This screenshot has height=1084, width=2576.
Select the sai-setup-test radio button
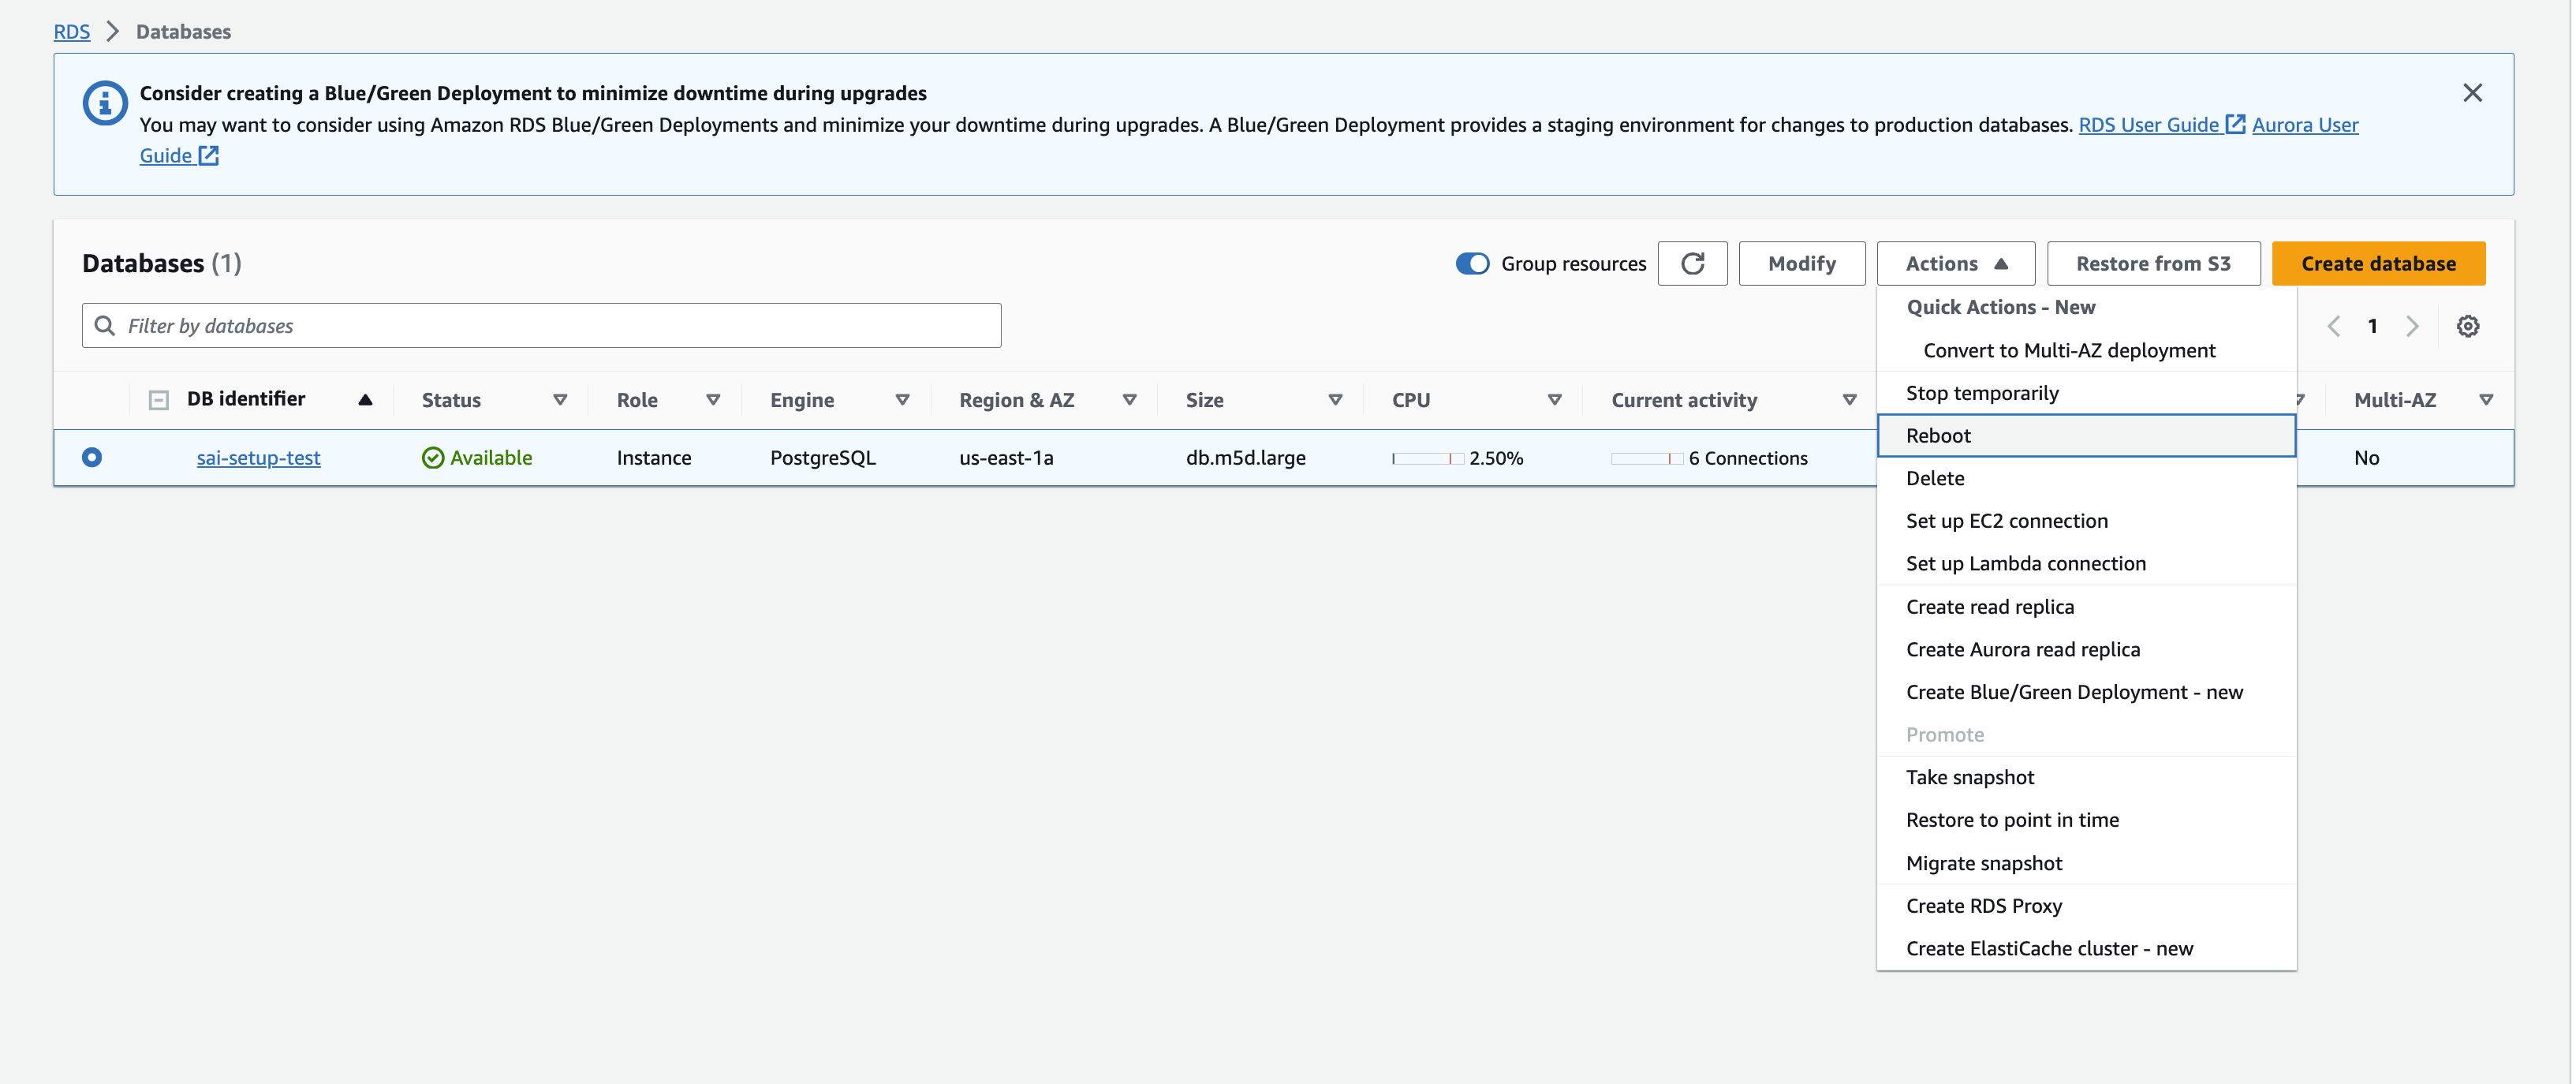92,457
